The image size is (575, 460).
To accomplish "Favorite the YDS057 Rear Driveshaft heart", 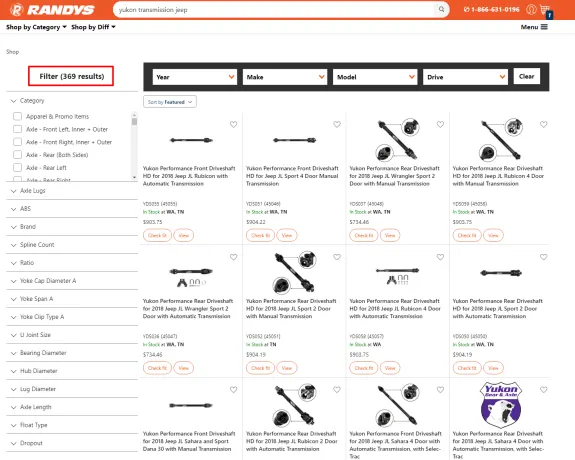I will click(x=440, y=124).
